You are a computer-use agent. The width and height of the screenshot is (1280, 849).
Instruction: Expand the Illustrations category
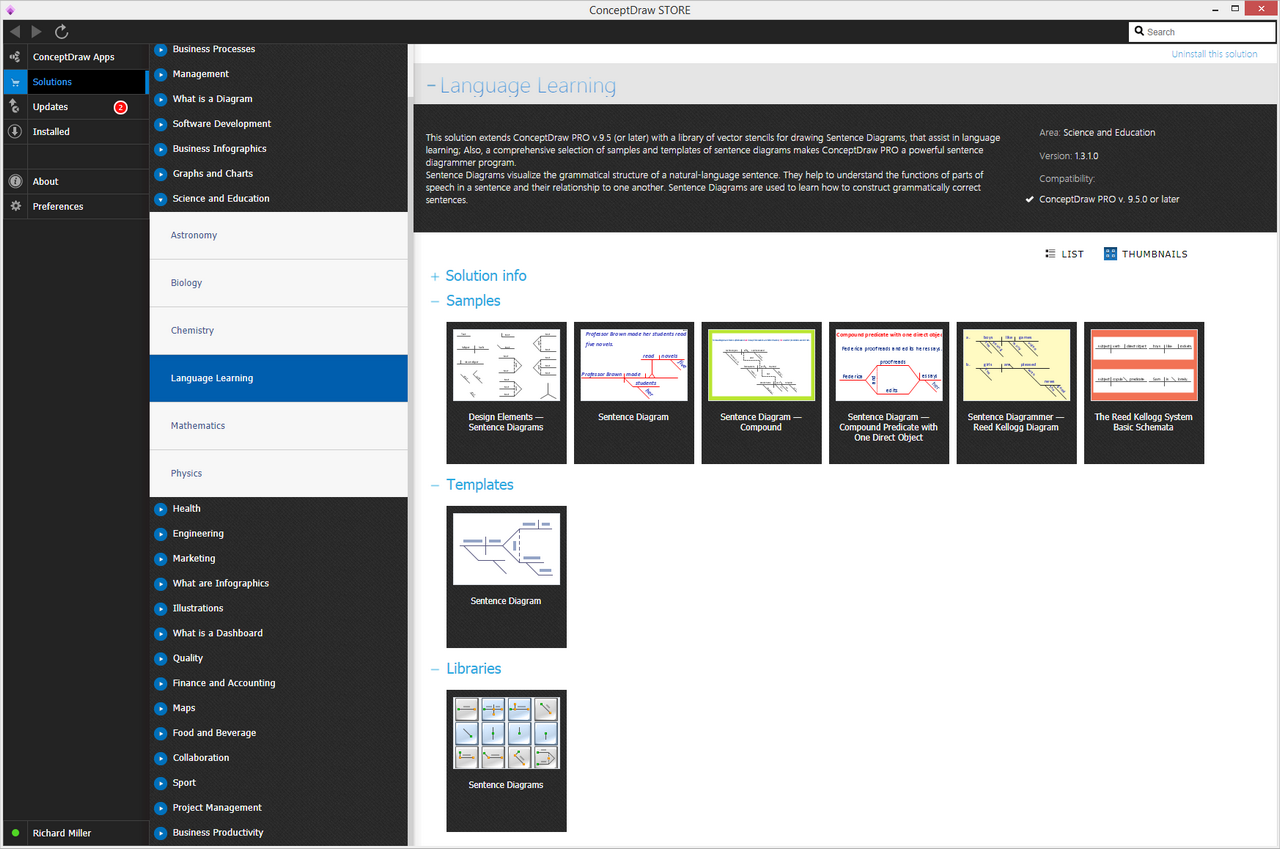[x=161, y=609]
